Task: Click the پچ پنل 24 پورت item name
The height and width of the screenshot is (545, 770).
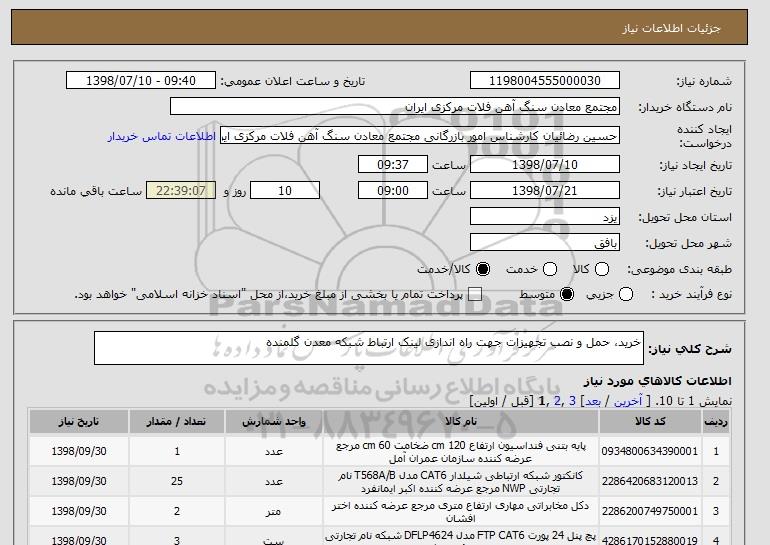Action: 461,537
